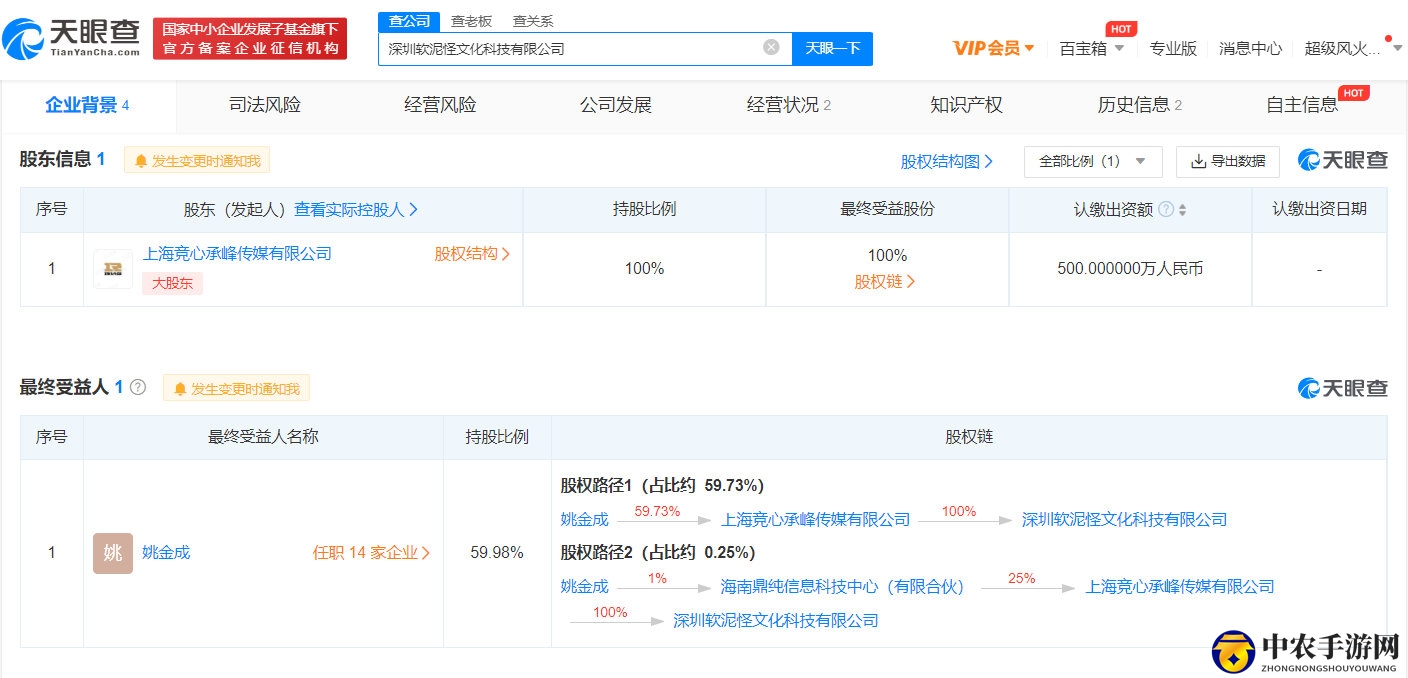
Task: Click the 500.000000万人民币 capital value
Action: tap(1130, 269)
